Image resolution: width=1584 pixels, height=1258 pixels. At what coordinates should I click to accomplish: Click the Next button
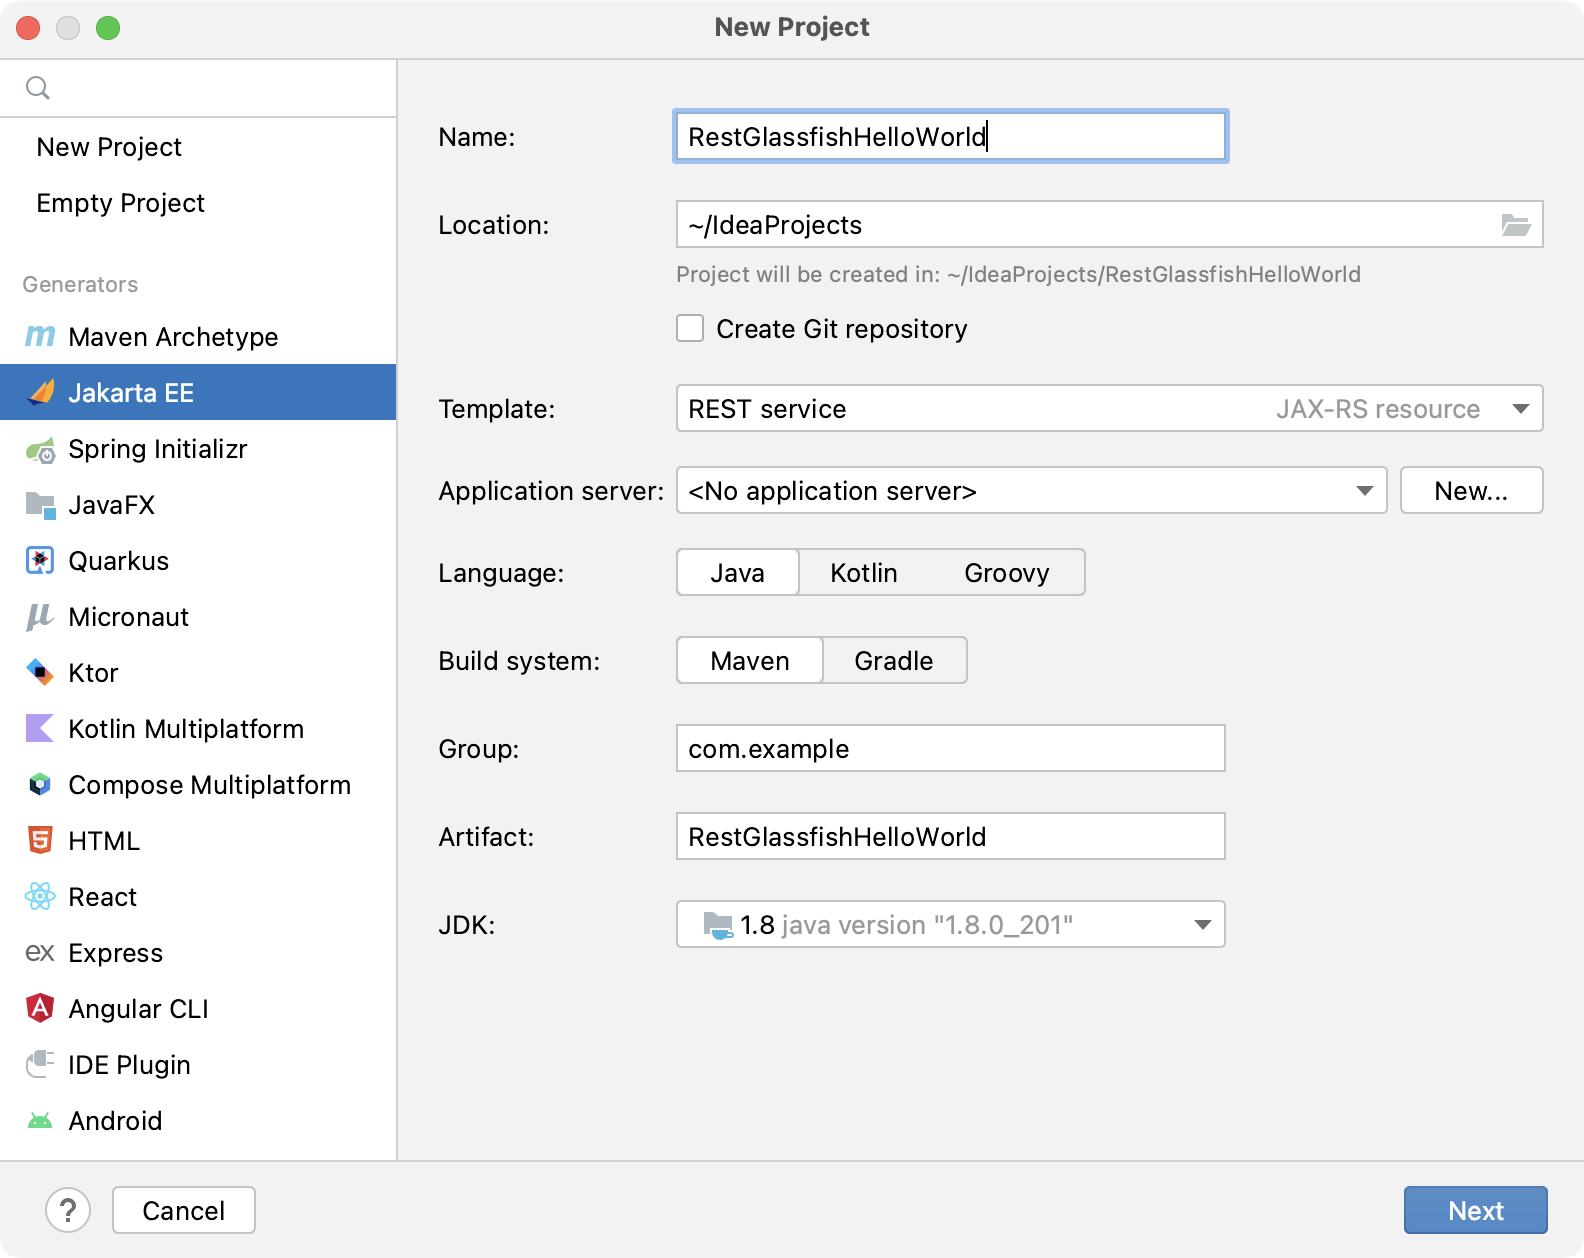1476,1210
